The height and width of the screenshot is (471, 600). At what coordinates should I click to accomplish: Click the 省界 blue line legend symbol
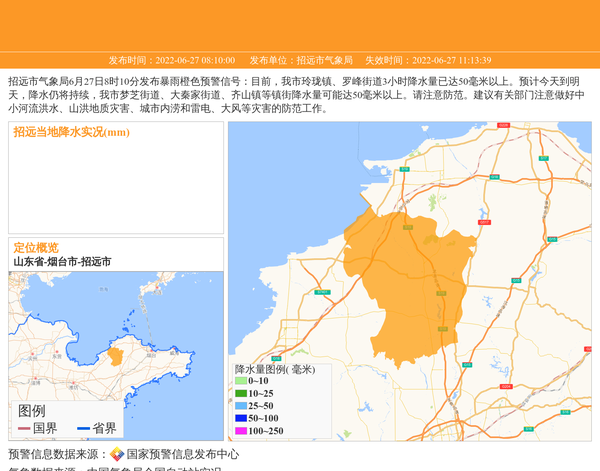coord(84,429)
